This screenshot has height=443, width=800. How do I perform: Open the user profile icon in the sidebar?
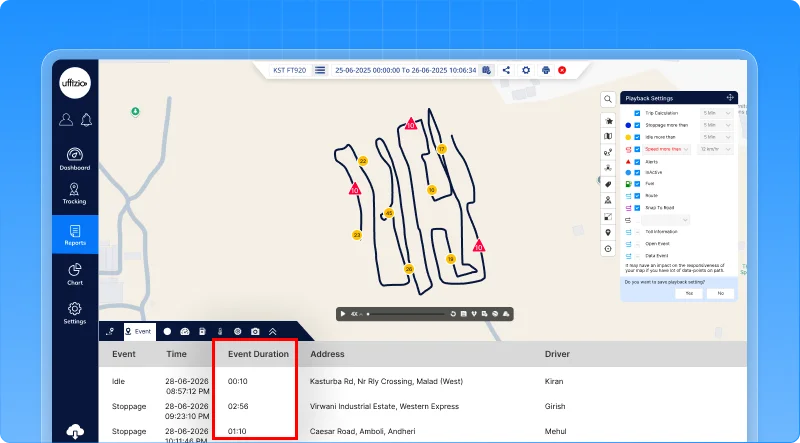[66, 119]
